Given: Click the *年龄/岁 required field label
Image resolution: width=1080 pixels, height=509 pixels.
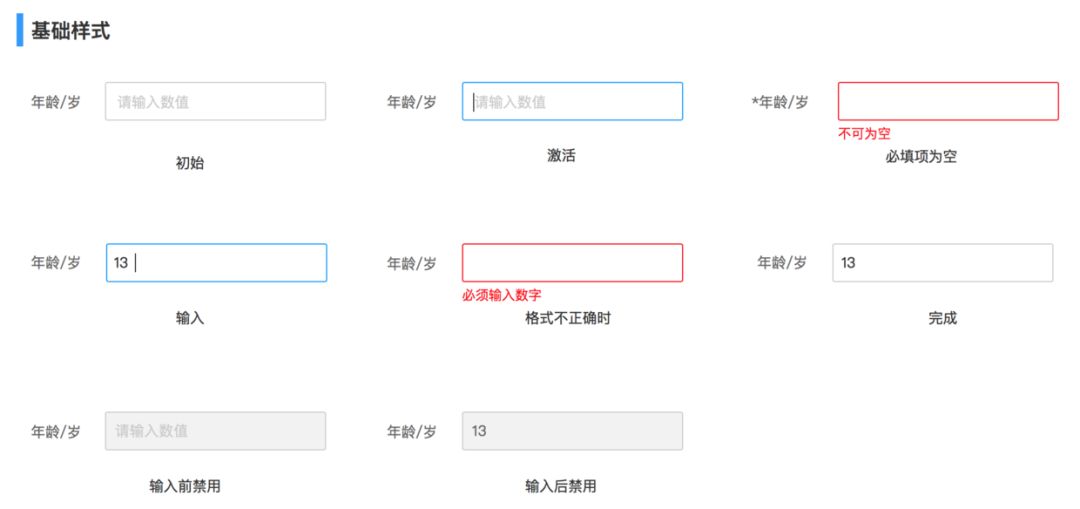Looking at the screenshot, I should coord(780,103).
